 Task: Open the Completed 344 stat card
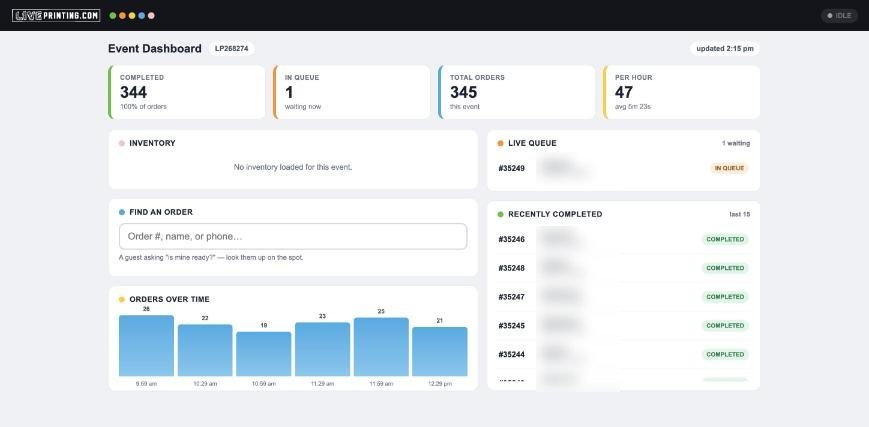click(187, 92)
